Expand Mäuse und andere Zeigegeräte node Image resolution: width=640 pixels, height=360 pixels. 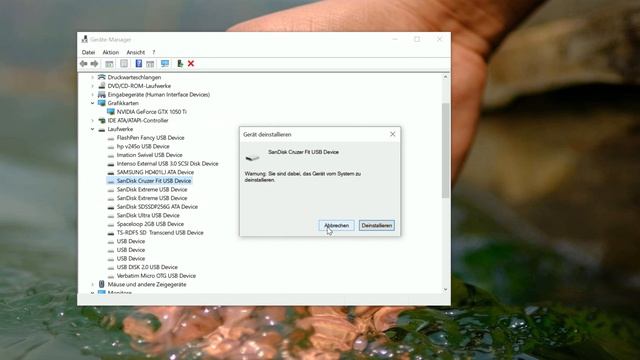[93, 284]
